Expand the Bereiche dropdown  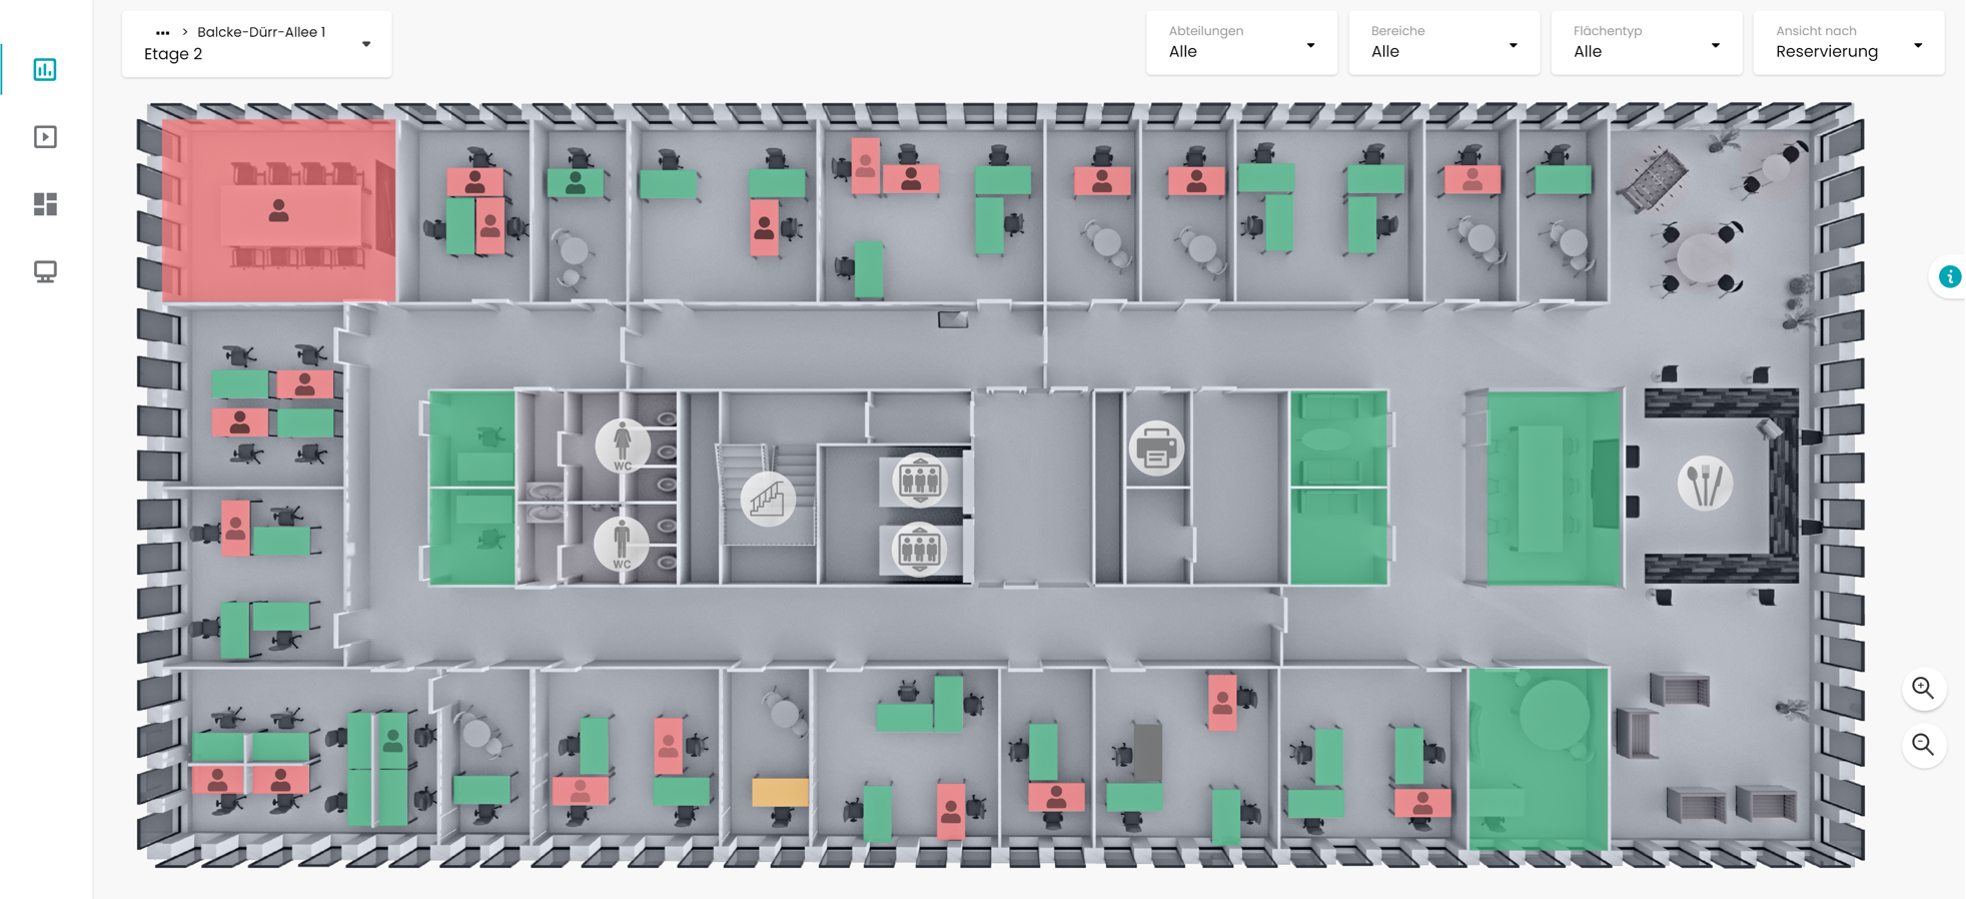(1443, 43)
